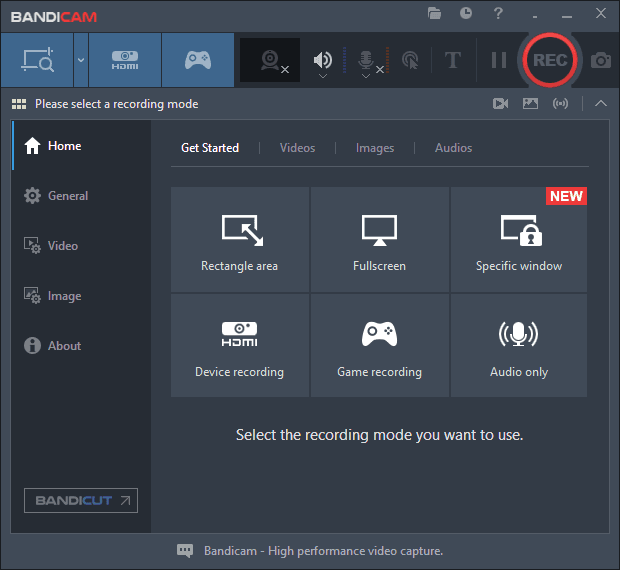This screenshot has height=570, width=620.
Task: Select HDMI device recording mode in toolbar
Action: (125, 60)
